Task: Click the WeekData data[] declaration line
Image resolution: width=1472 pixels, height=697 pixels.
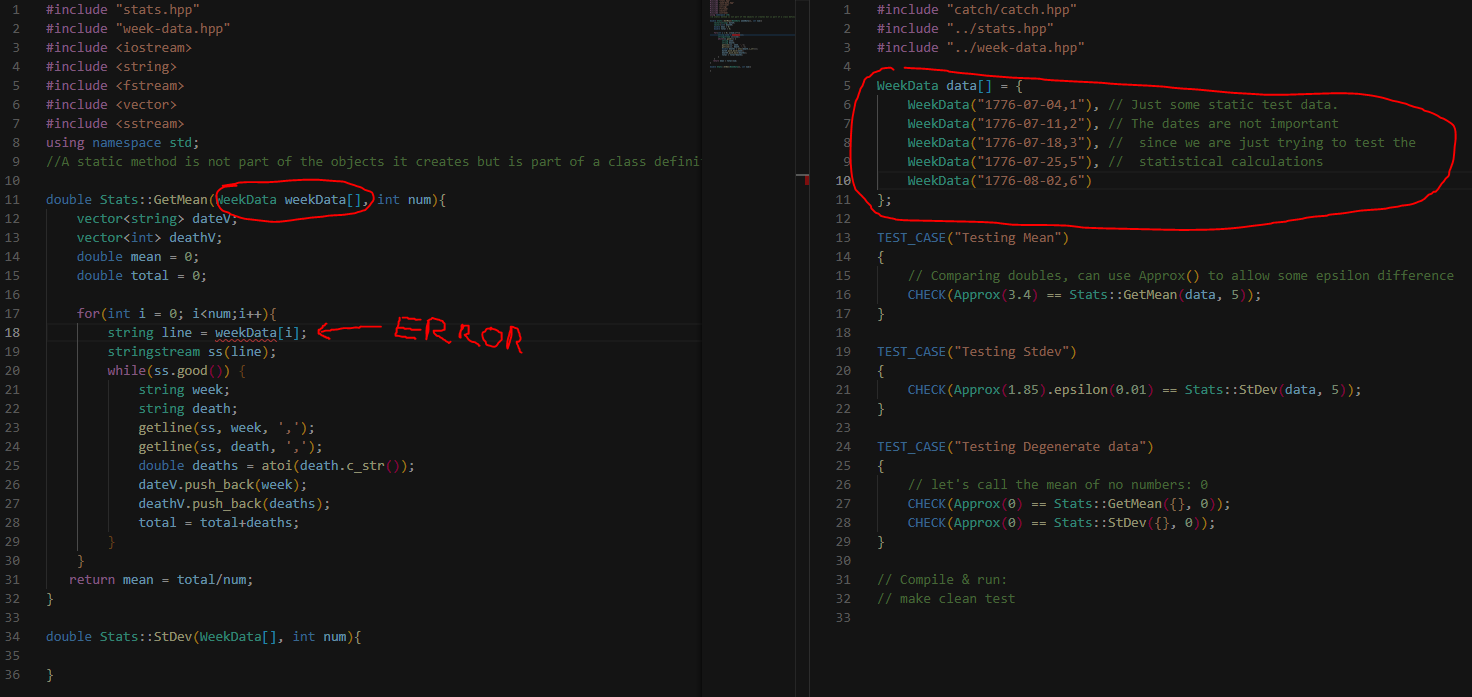Action: tap(950, 85)
